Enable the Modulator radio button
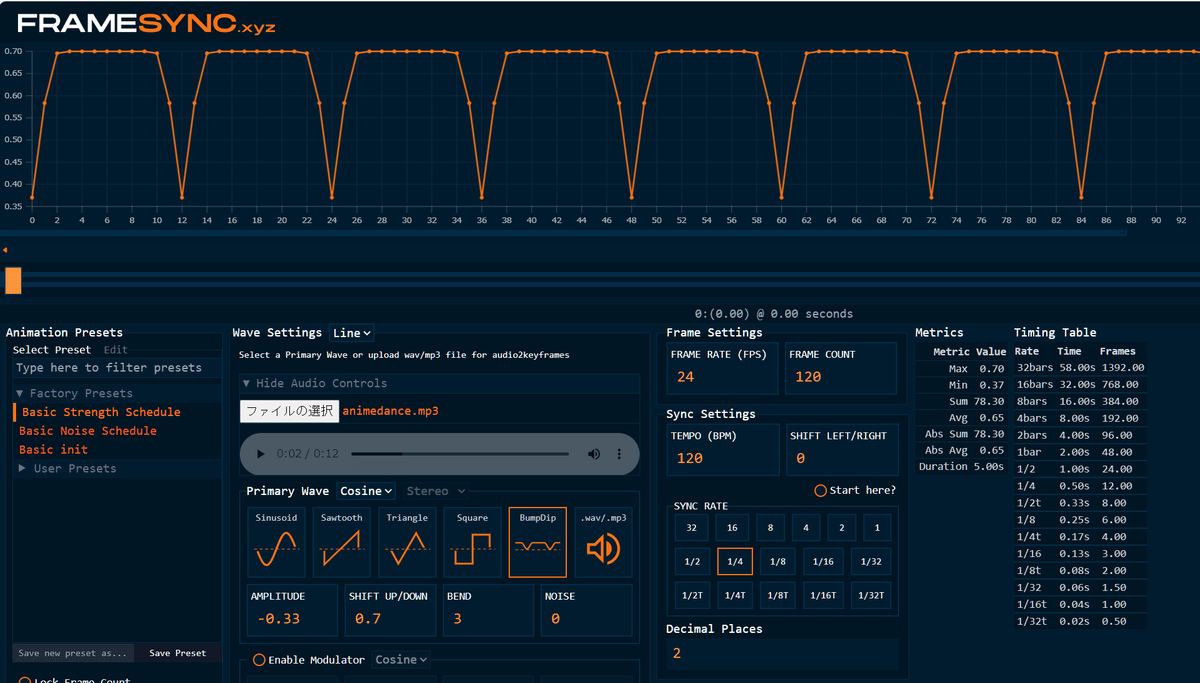 258,660
